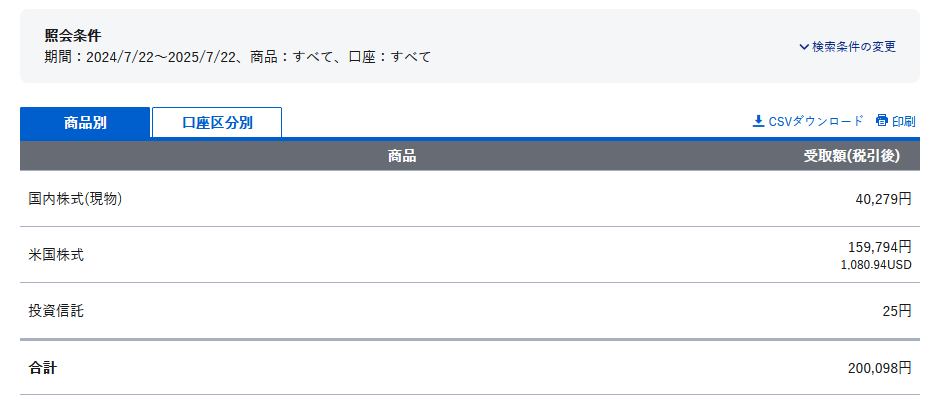
Task: Switch to the 商品別 tab
Action: click(x=85, y=123)
